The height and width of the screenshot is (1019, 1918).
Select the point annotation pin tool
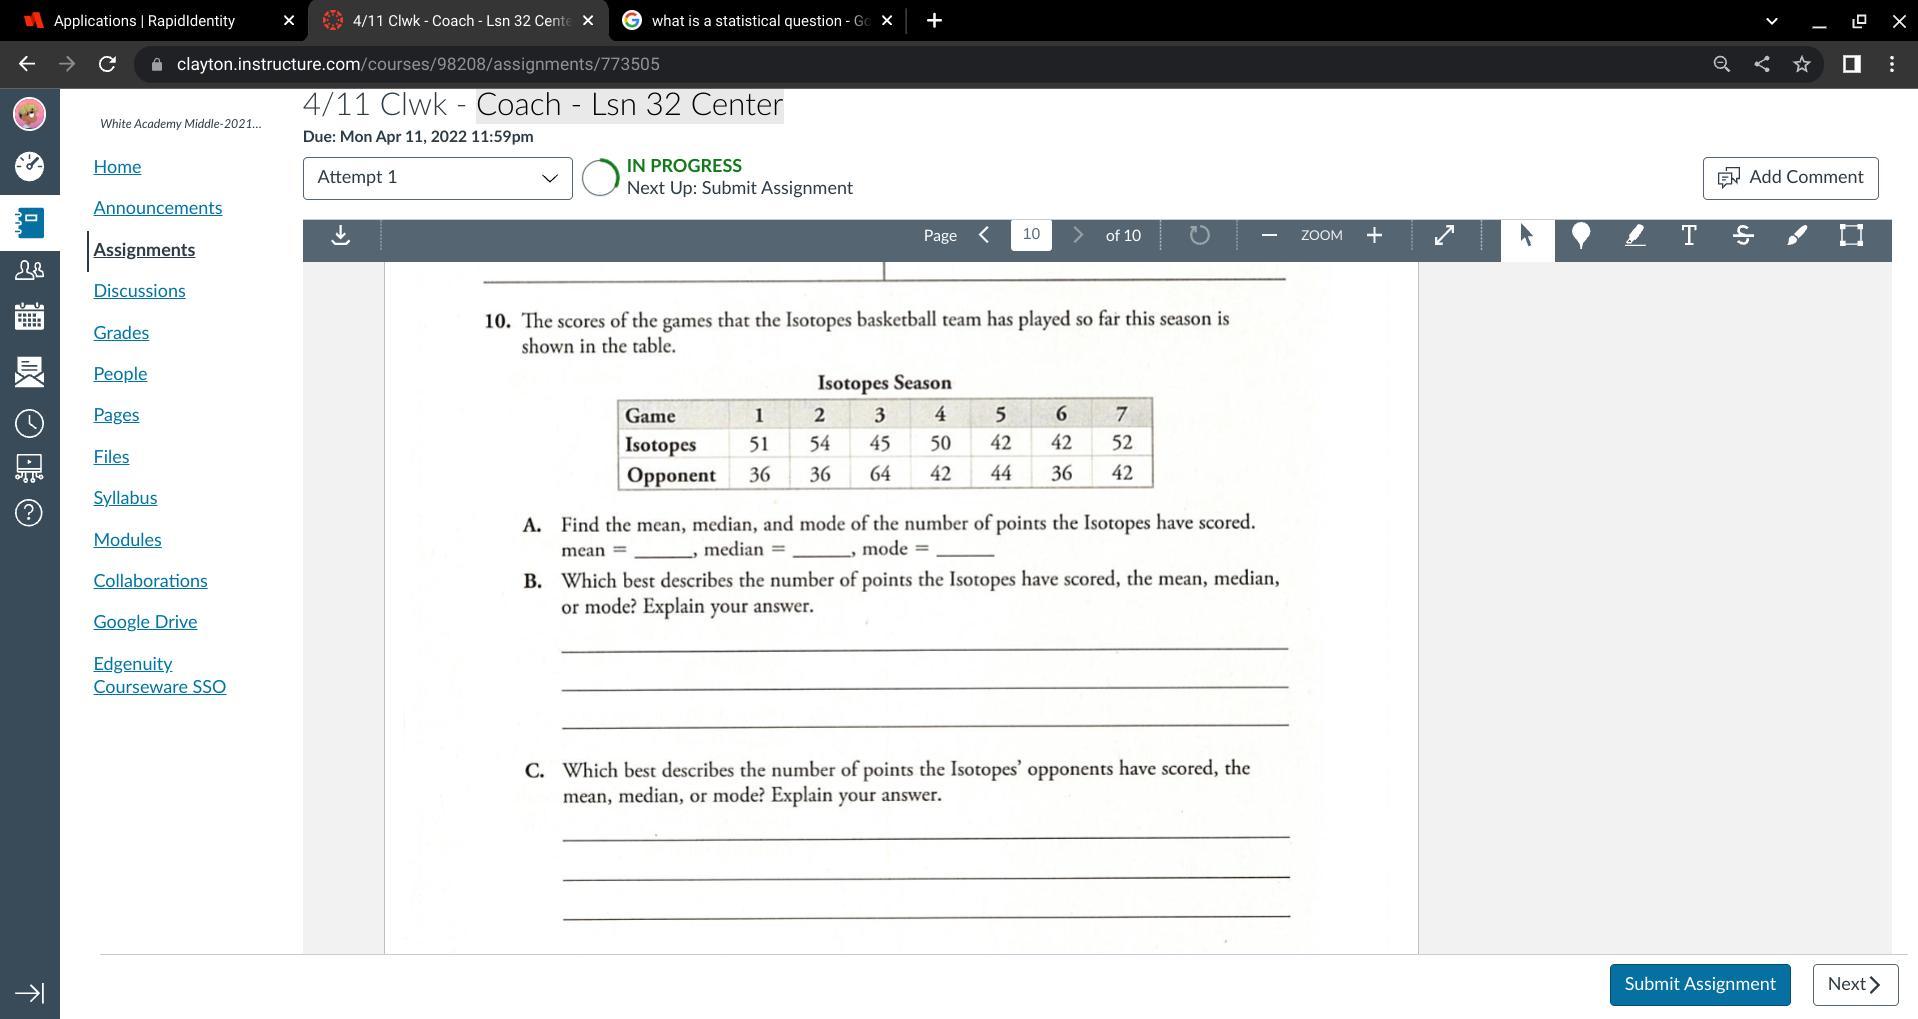coord(1581,236)
